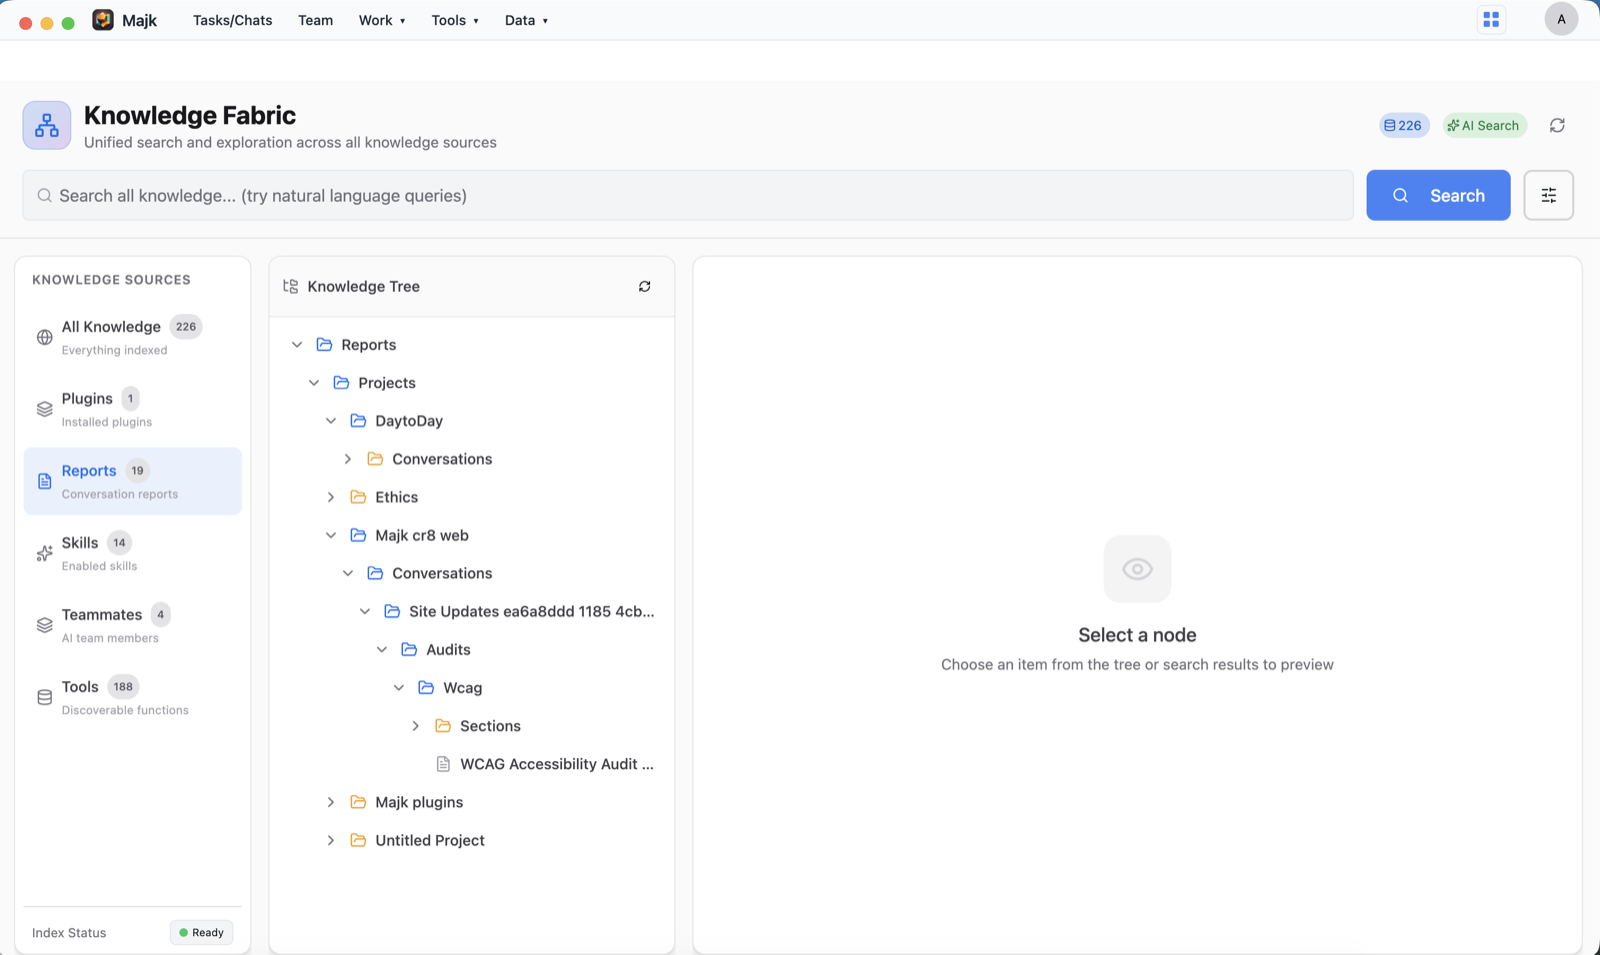Viewport: 1600px width, 955px height.
Task: Click the Knowledge Fabric network icon
Action: (47, 125)
